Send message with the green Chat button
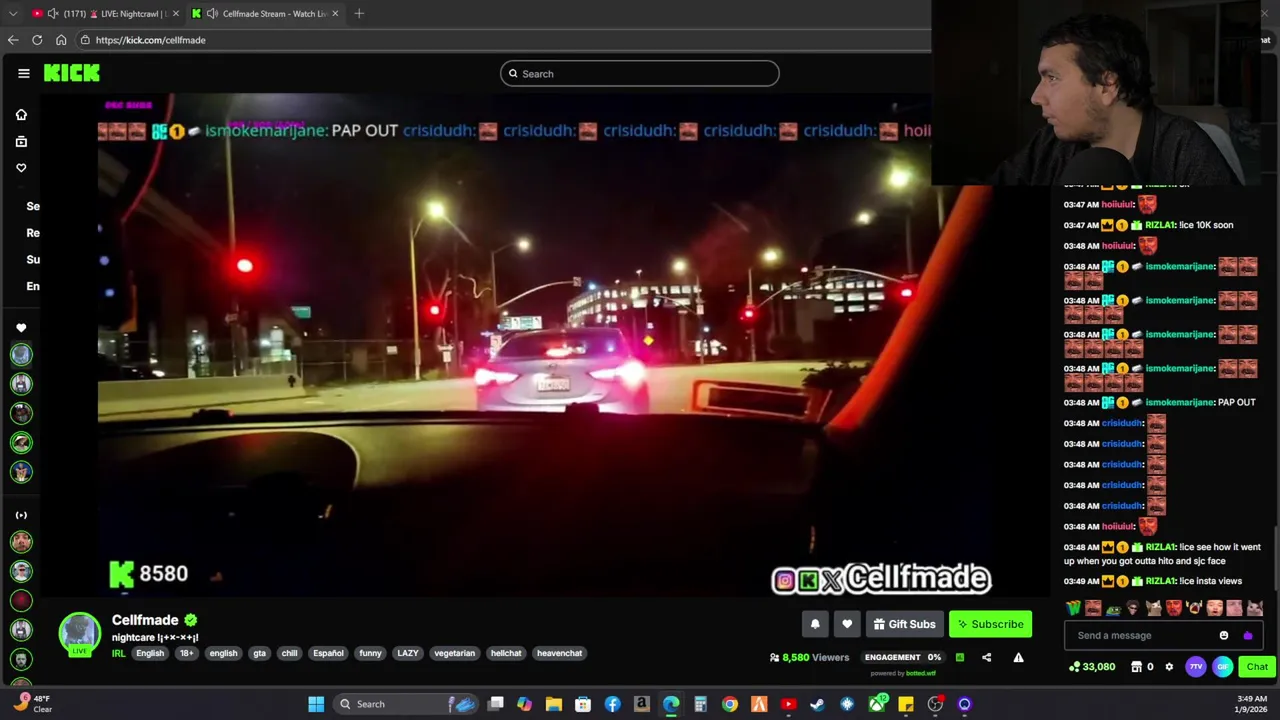 click(x=1256, y=667)
